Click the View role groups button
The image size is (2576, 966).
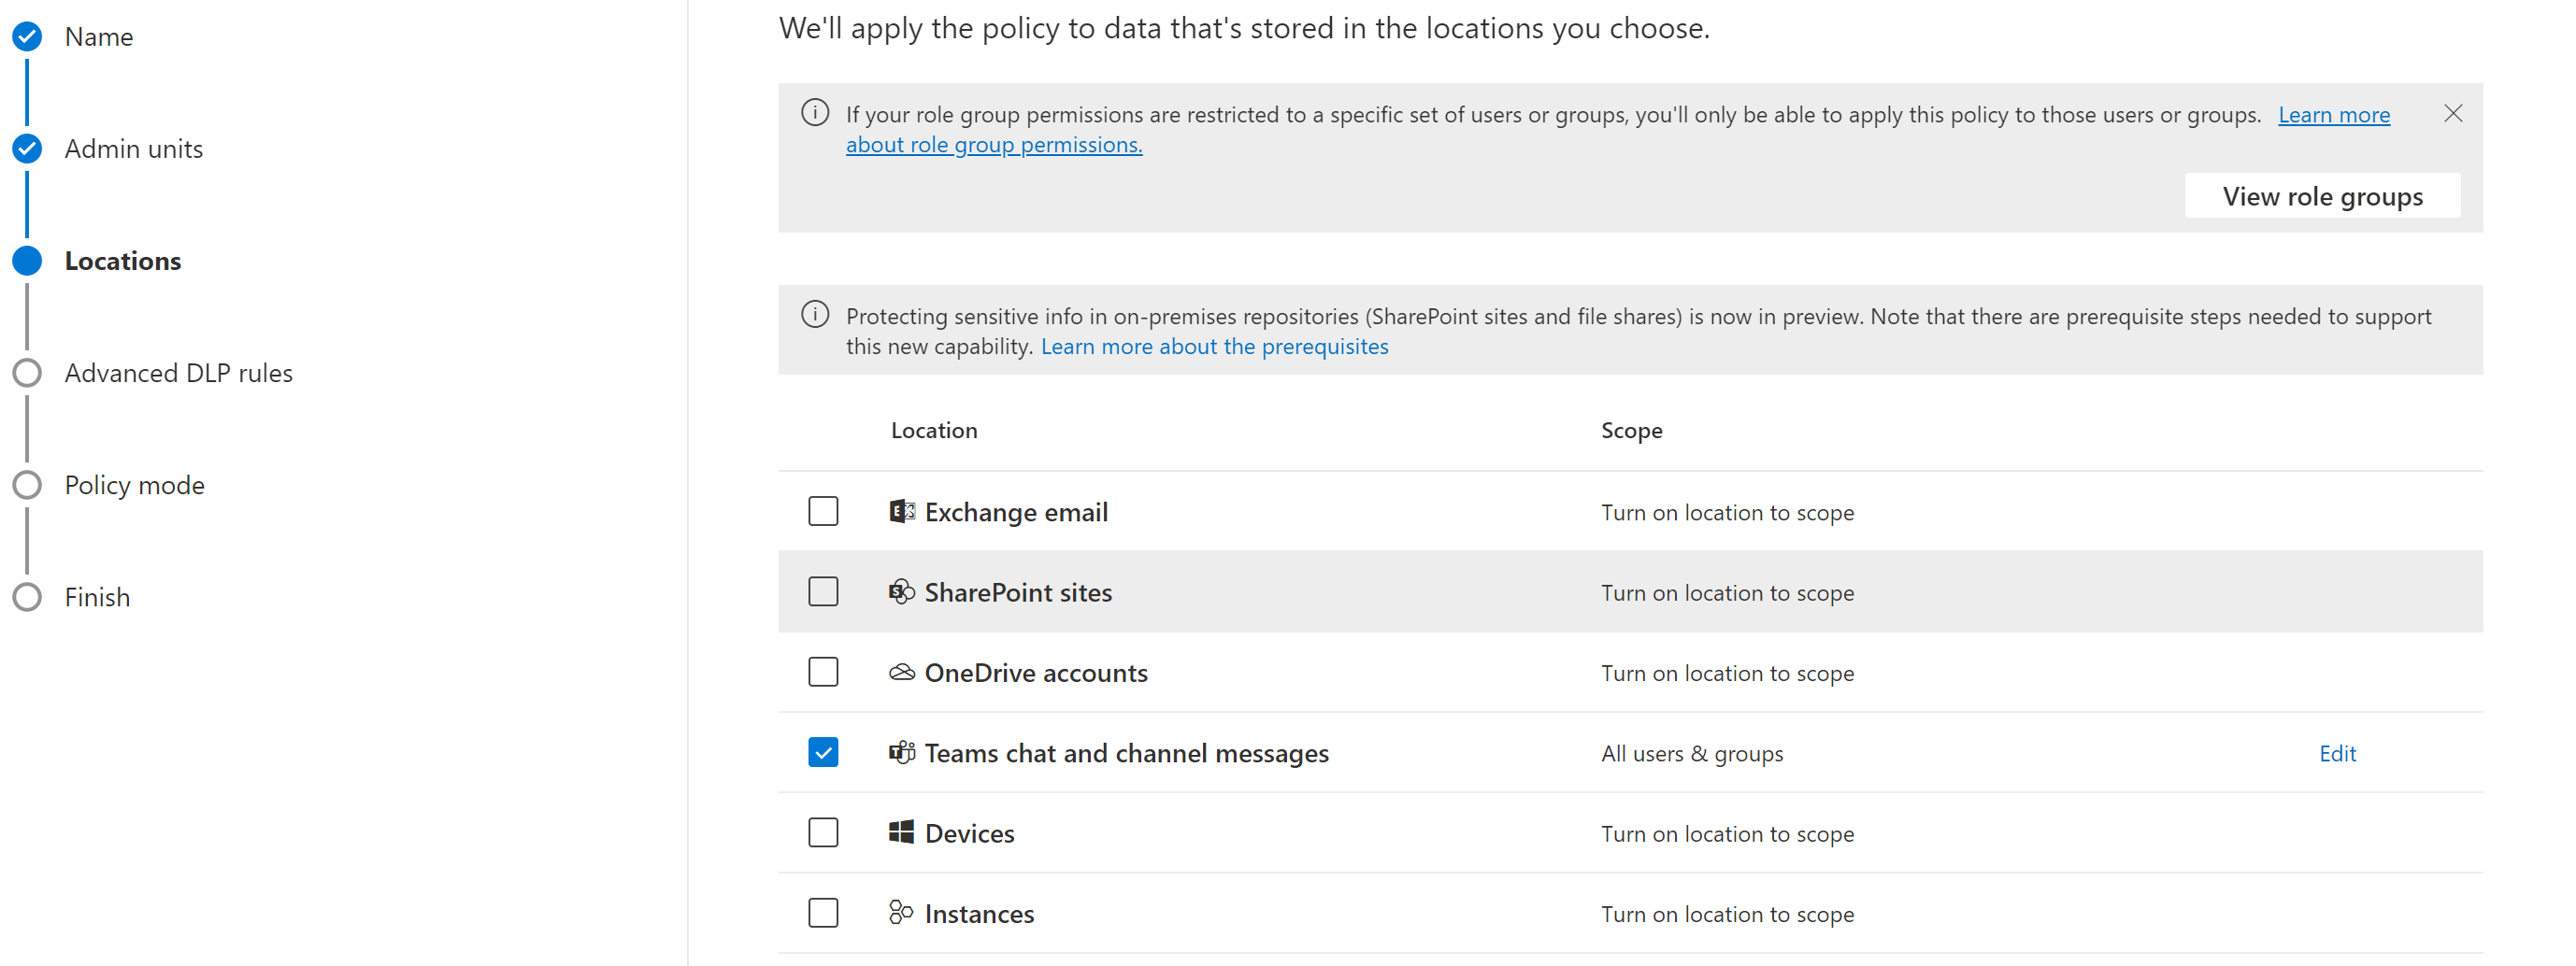coord(2322,195)
